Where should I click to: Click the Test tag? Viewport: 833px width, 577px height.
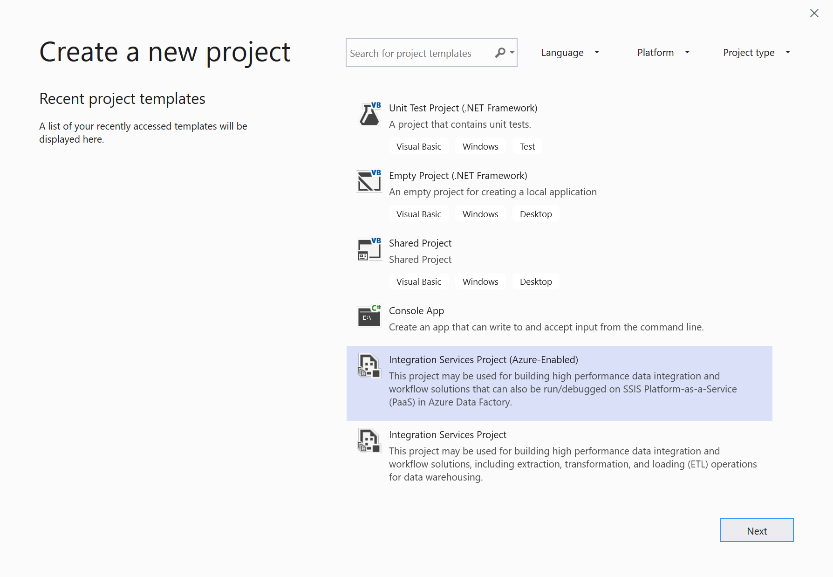point(527,147)
